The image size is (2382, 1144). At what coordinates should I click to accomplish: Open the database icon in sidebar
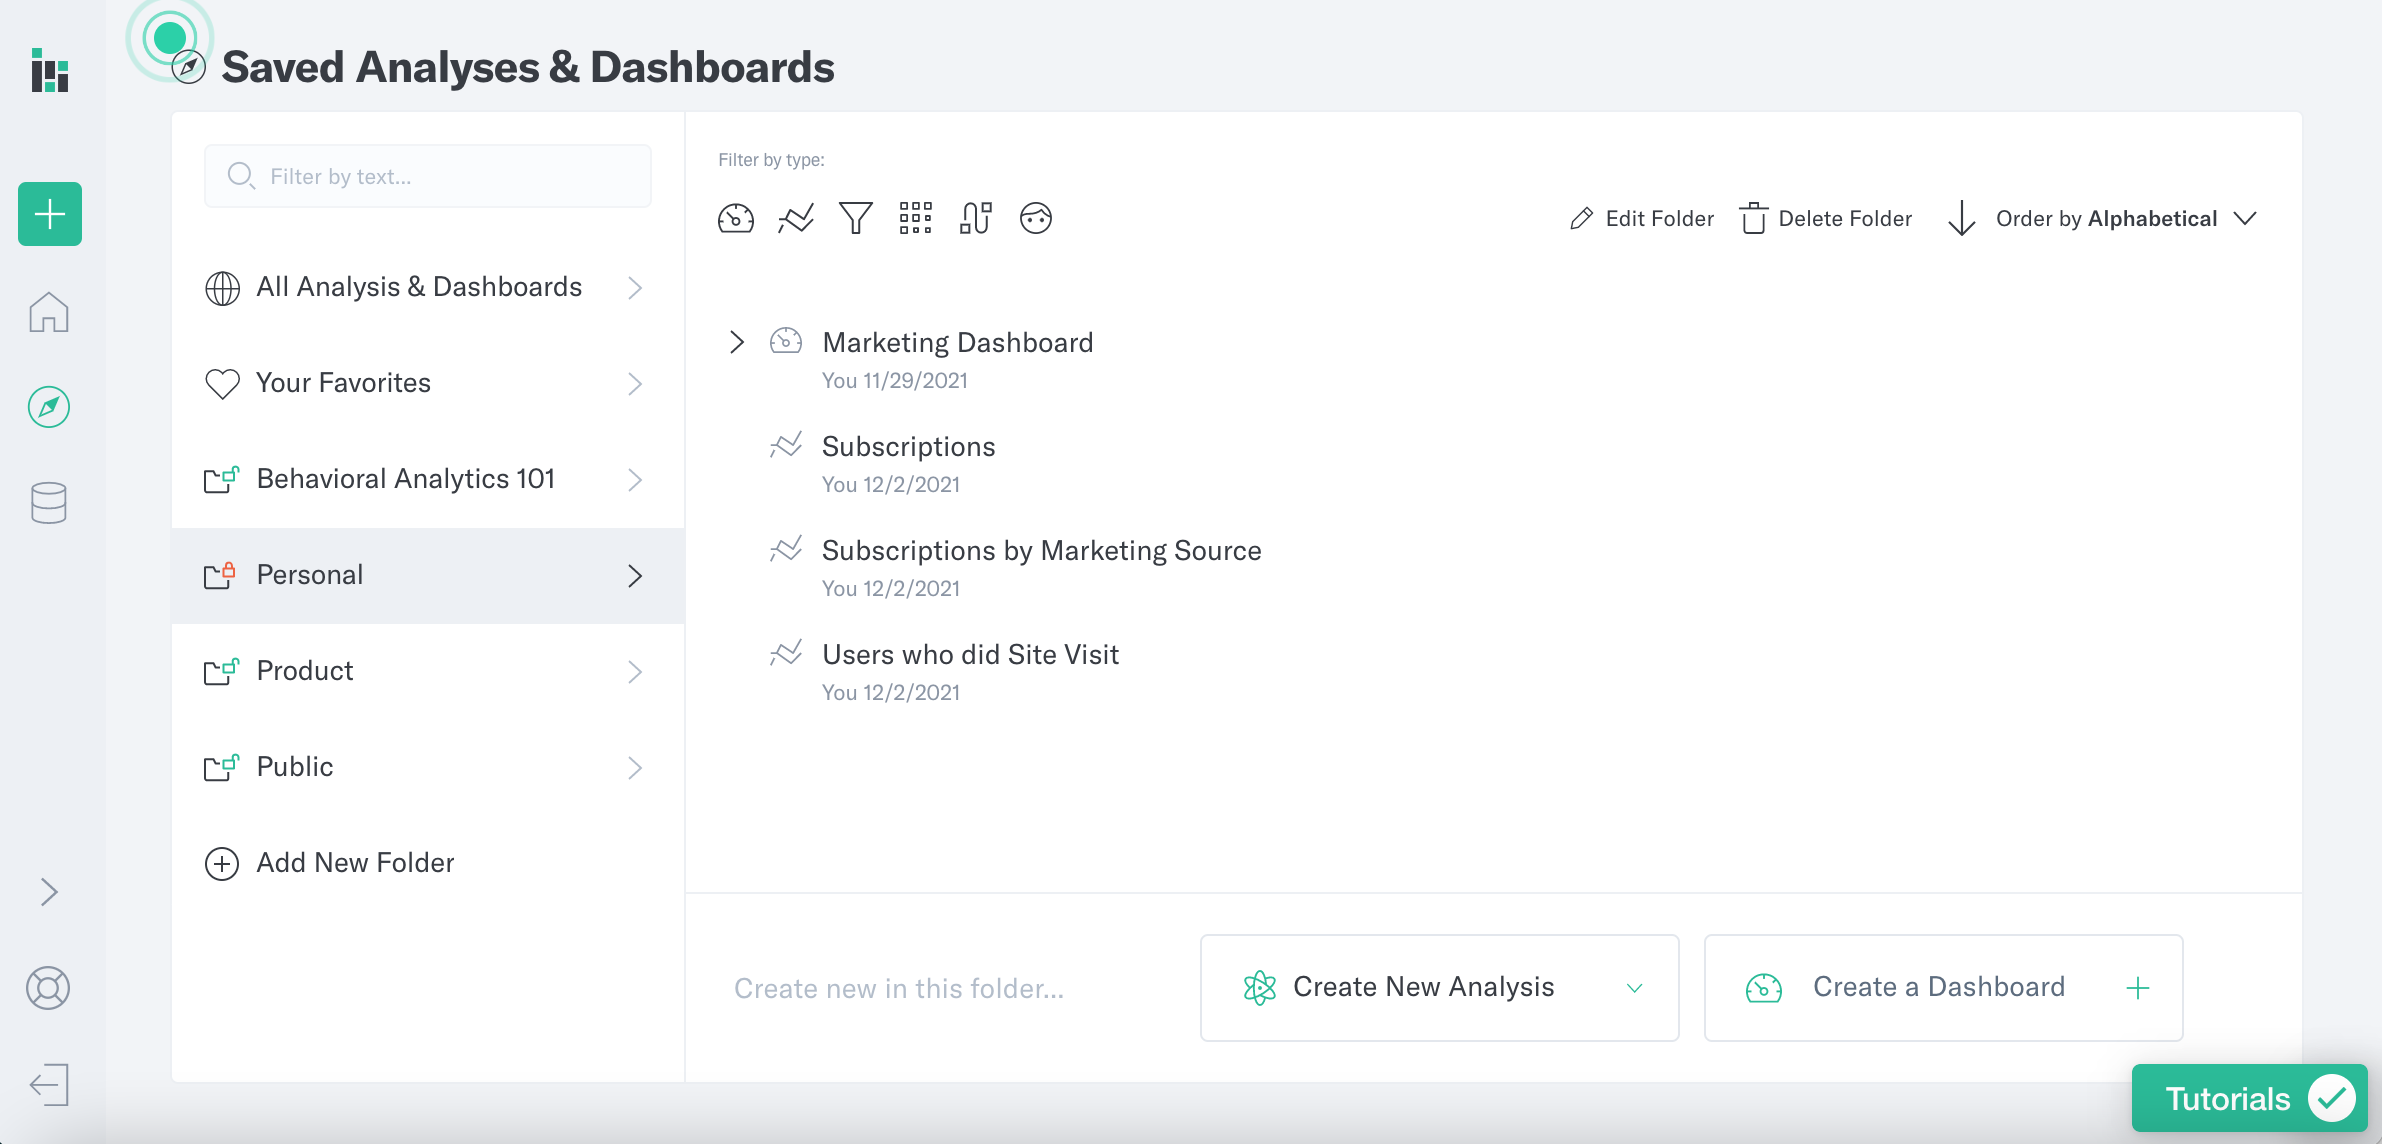click(49, 503)
